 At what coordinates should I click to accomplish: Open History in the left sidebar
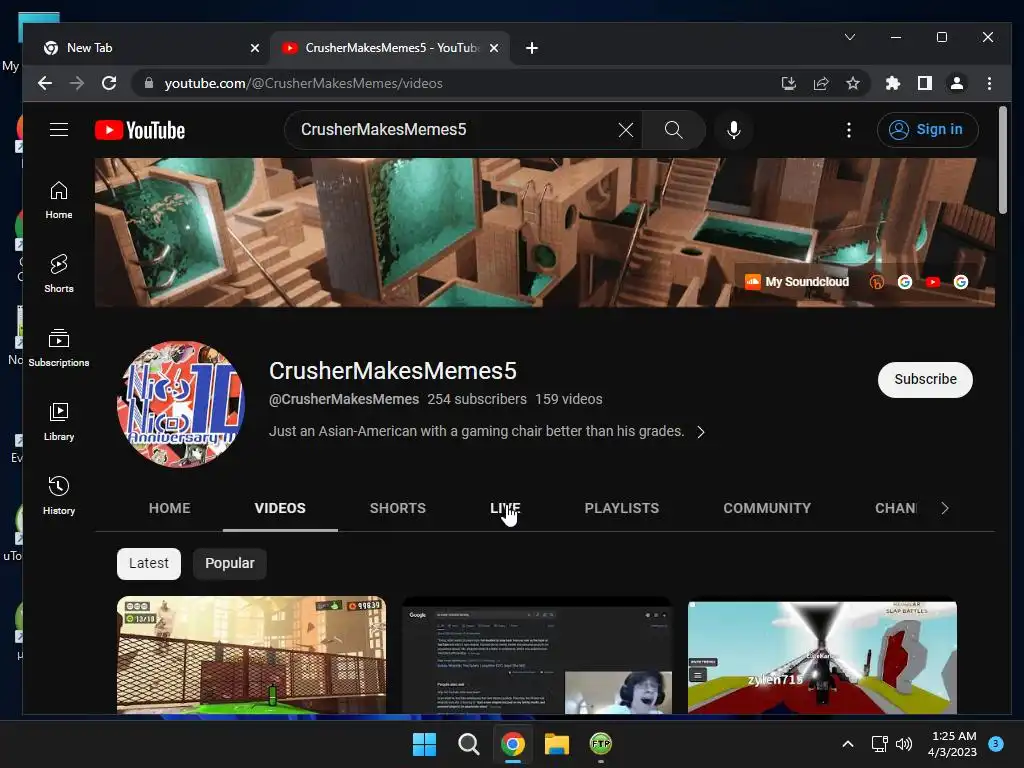point(59,496)
